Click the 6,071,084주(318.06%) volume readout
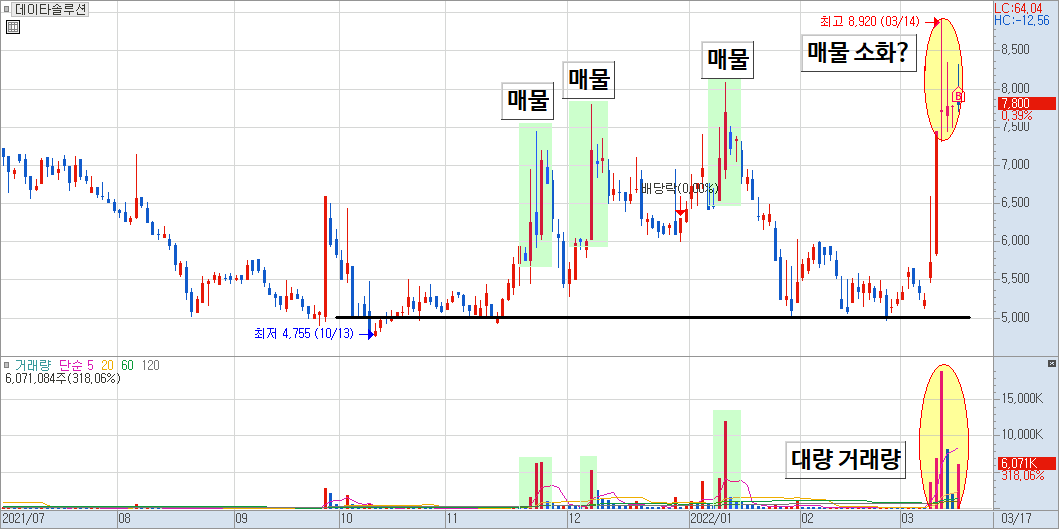The width and height of the screenshot is (1059, 529). point(62,378)
